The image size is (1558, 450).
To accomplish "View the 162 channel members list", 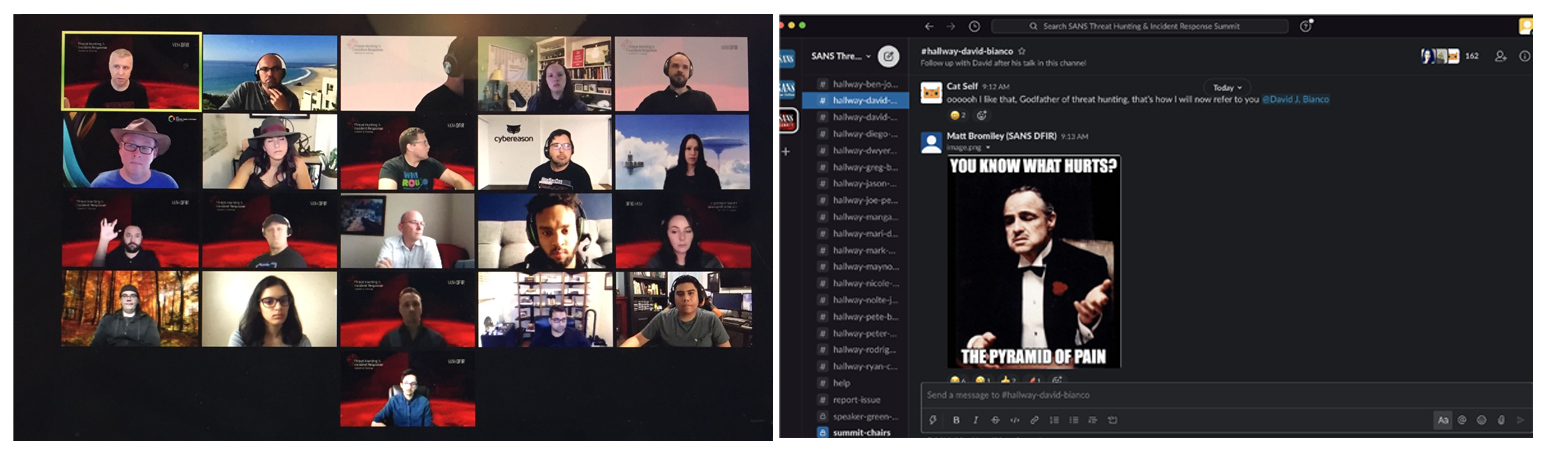I will [x=1450, y=56].
